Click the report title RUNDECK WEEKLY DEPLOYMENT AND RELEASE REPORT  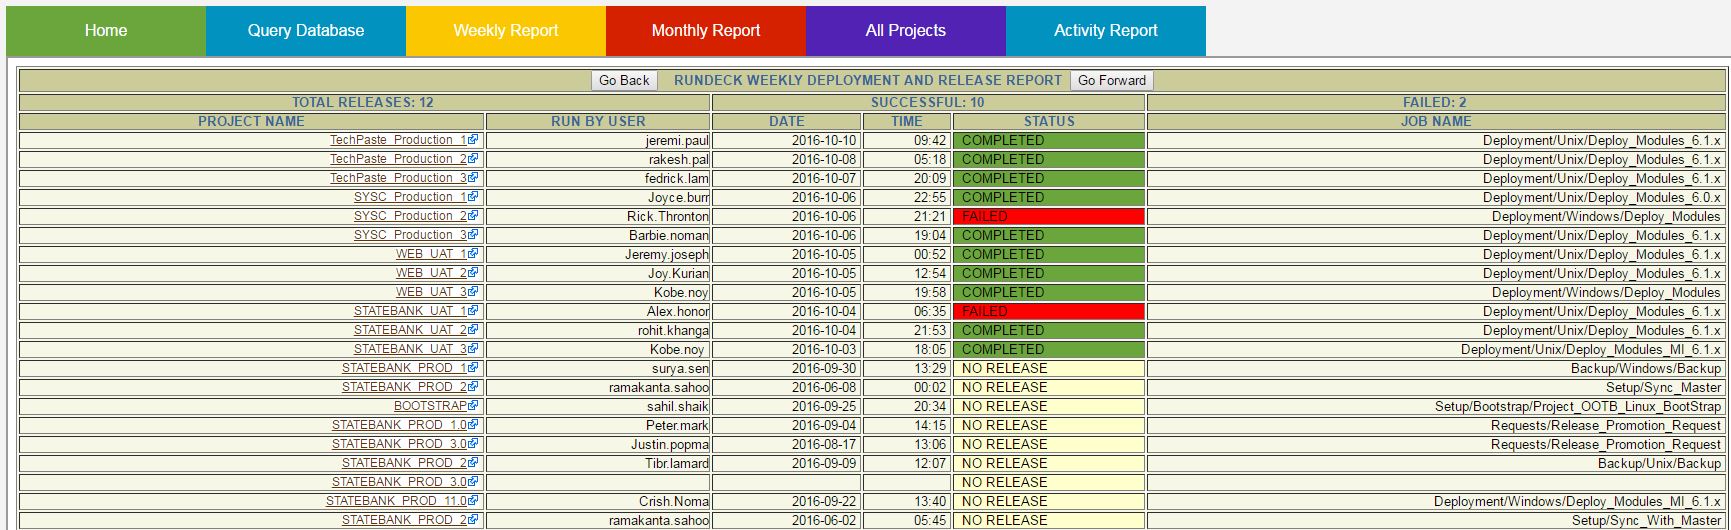pyautogui.click(x=868, y=80)
